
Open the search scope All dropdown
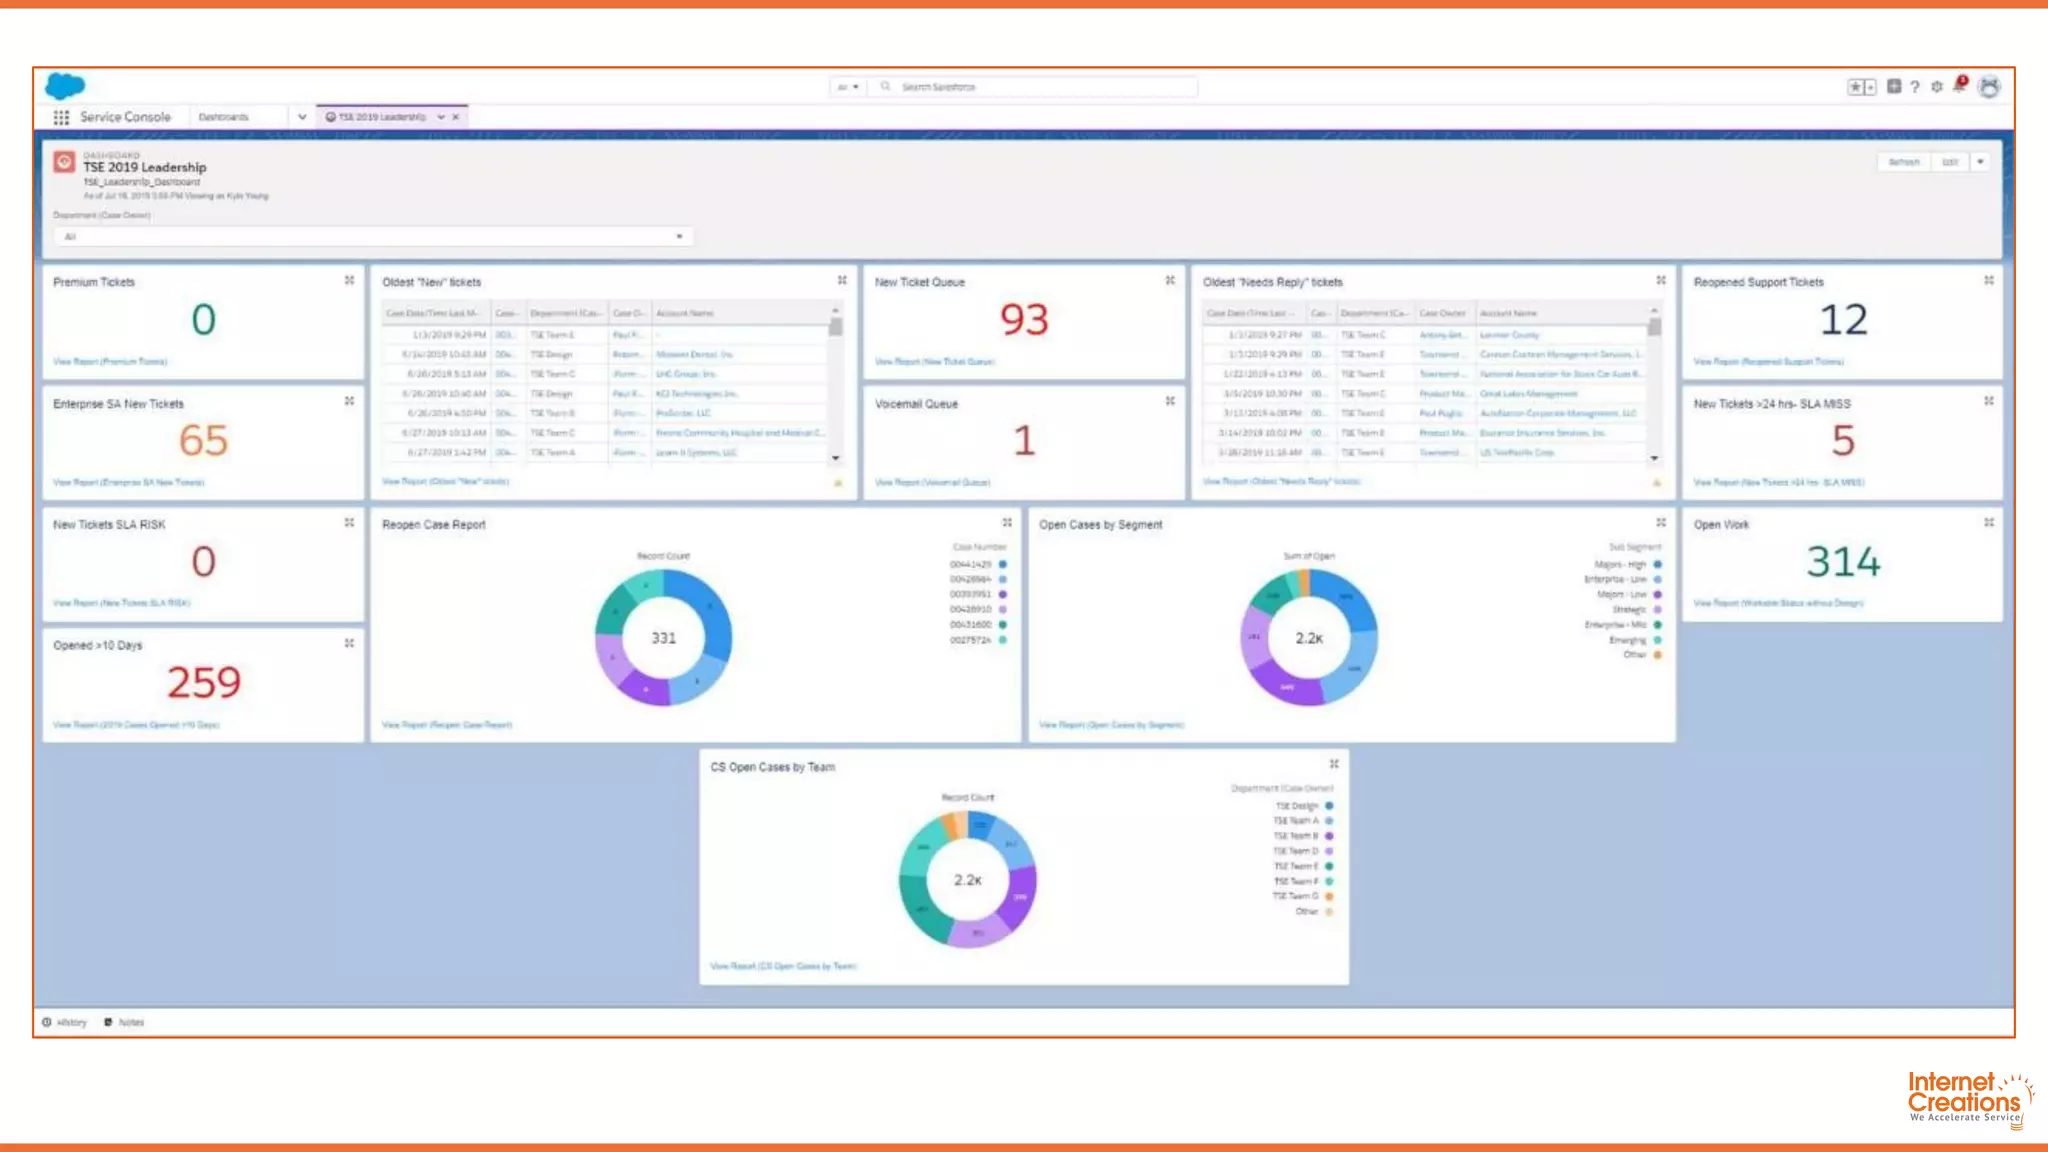[x=848, y=87]
